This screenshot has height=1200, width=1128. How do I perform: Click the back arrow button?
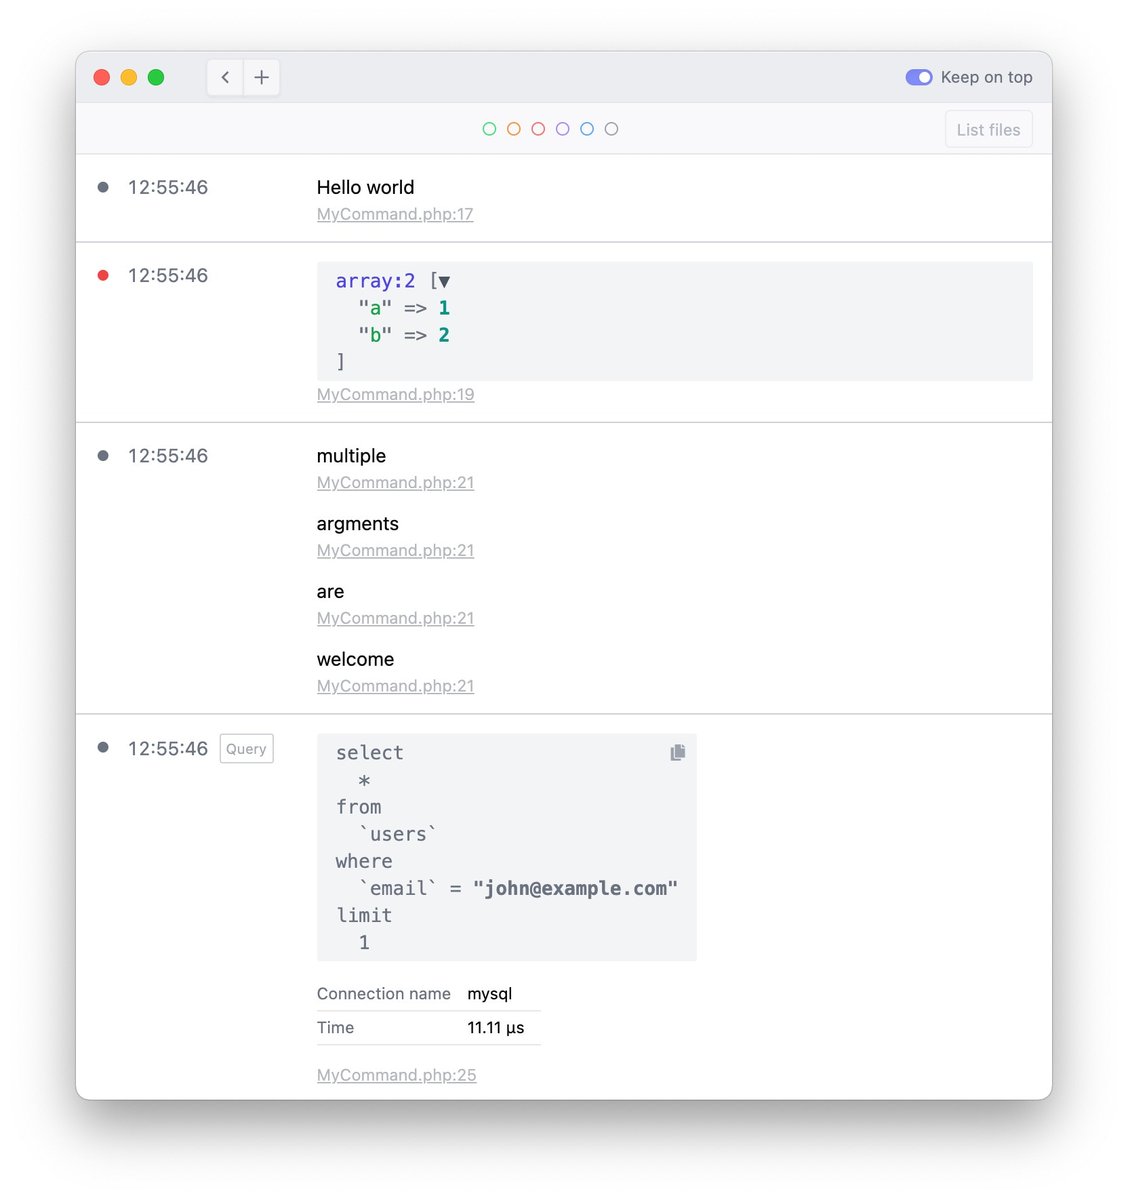click(x=225, y=77)
